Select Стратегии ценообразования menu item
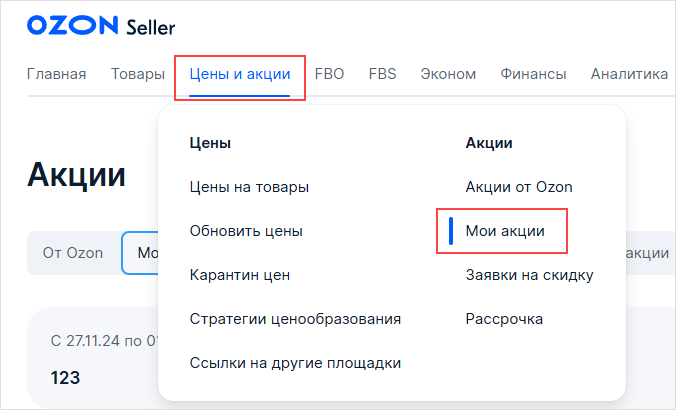Screen dimensions: 676x410 tap(295, 319)
